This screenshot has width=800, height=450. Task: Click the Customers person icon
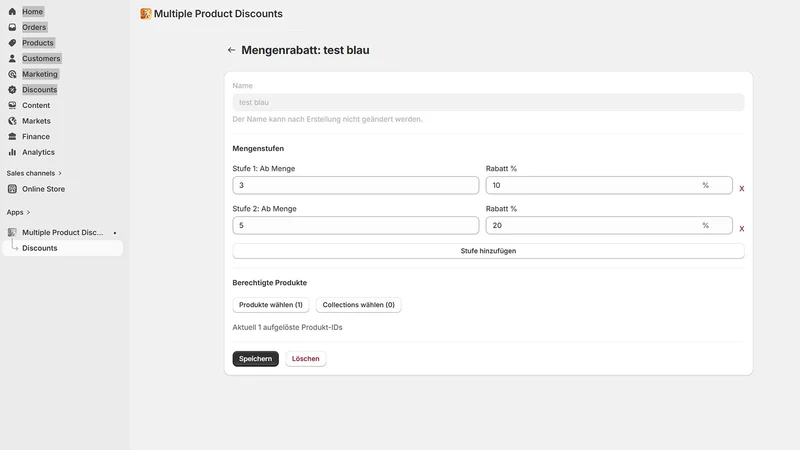12,58
